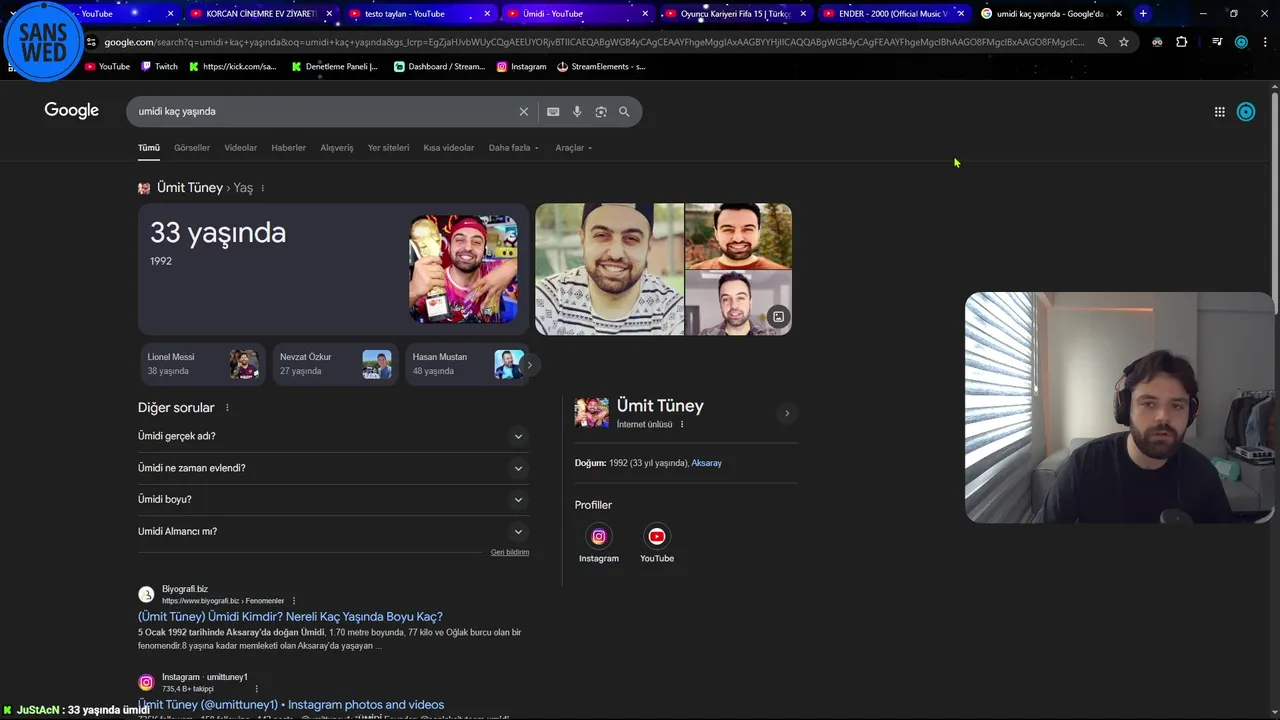Open three-dot options beside Ümit Tüney Yaş
The height and width of the screenshot is (720, 1280).
pyautogui.click(x=262, y=188)
